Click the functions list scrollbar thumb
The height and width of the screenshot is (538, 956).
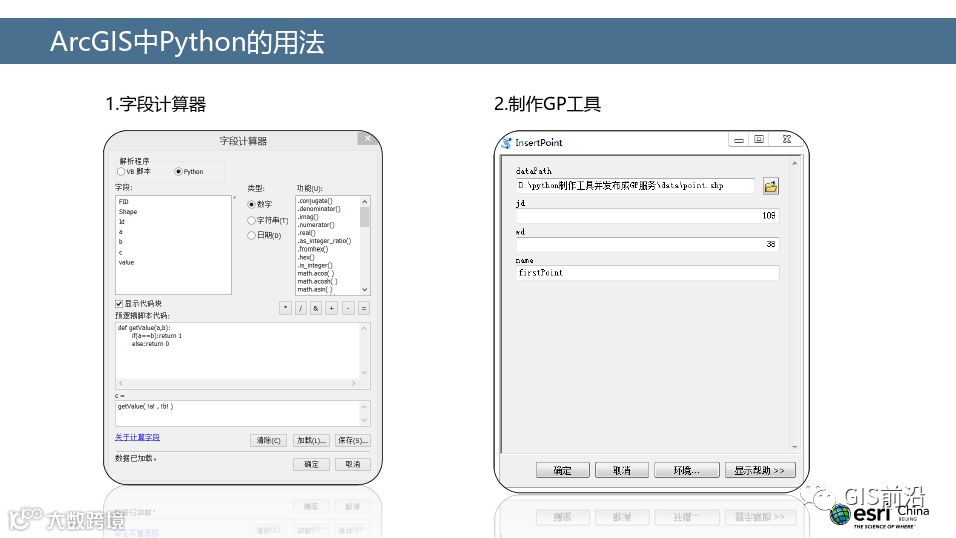(x=365, y=217)
